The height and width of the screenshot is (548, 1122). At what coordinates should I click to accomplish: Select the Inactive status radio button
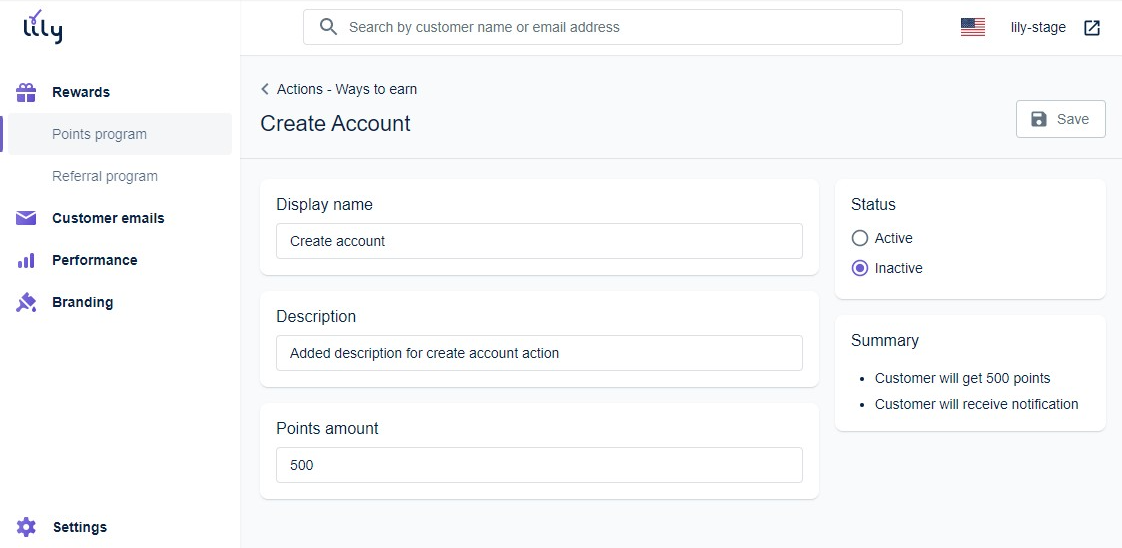coord(860,268)
